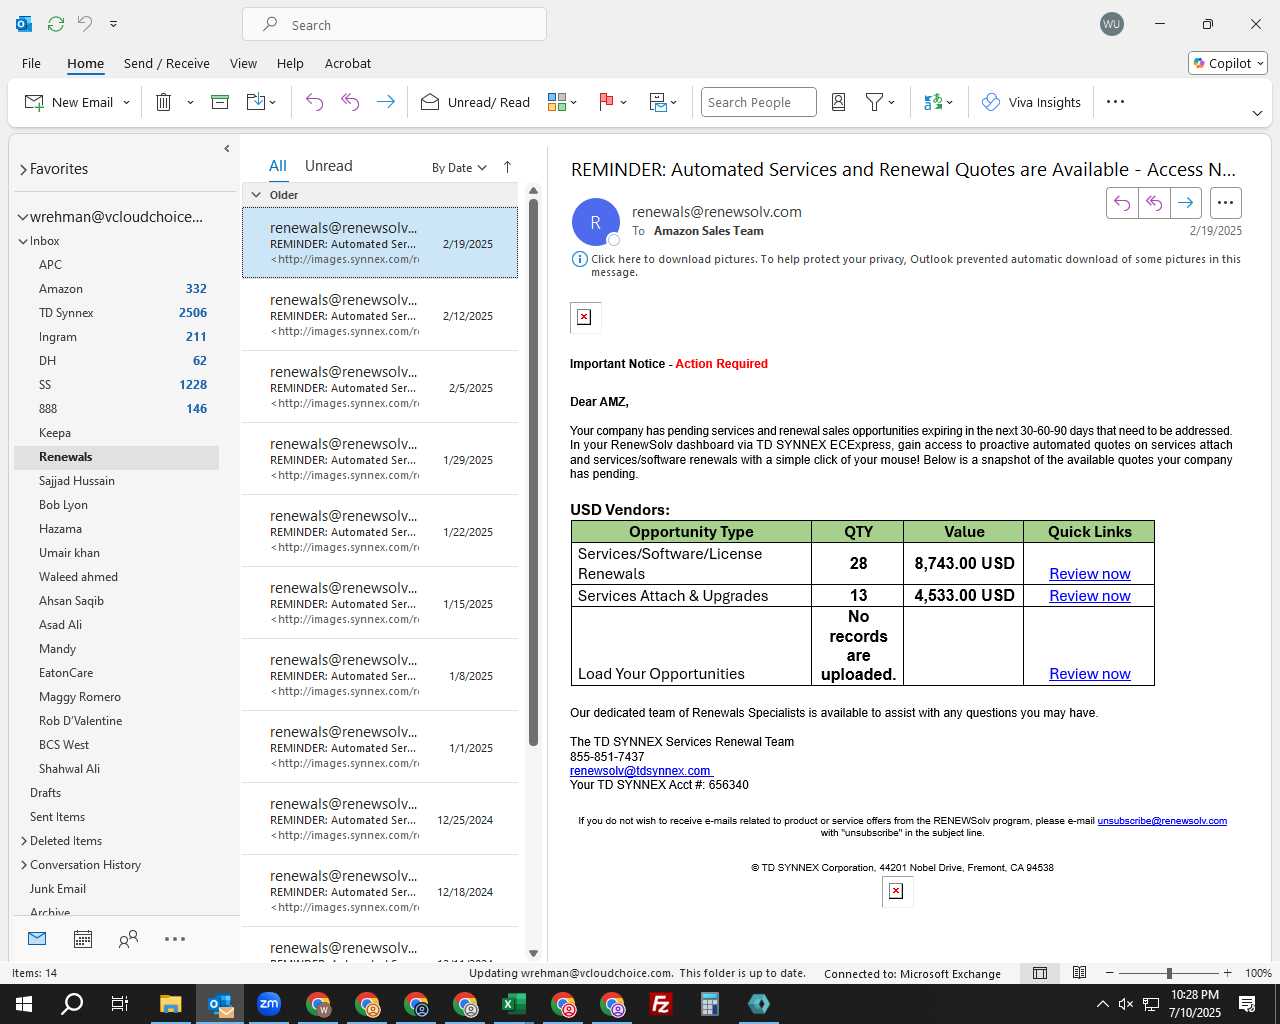Click the Reply icon in reading pane header
This screenshot has height=1024, width=1280.
(x=1122, y=203)
